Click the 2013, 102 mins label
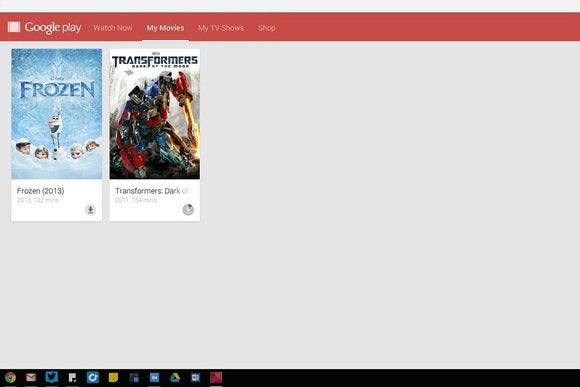The image size is (580, 387). [37, 200]
